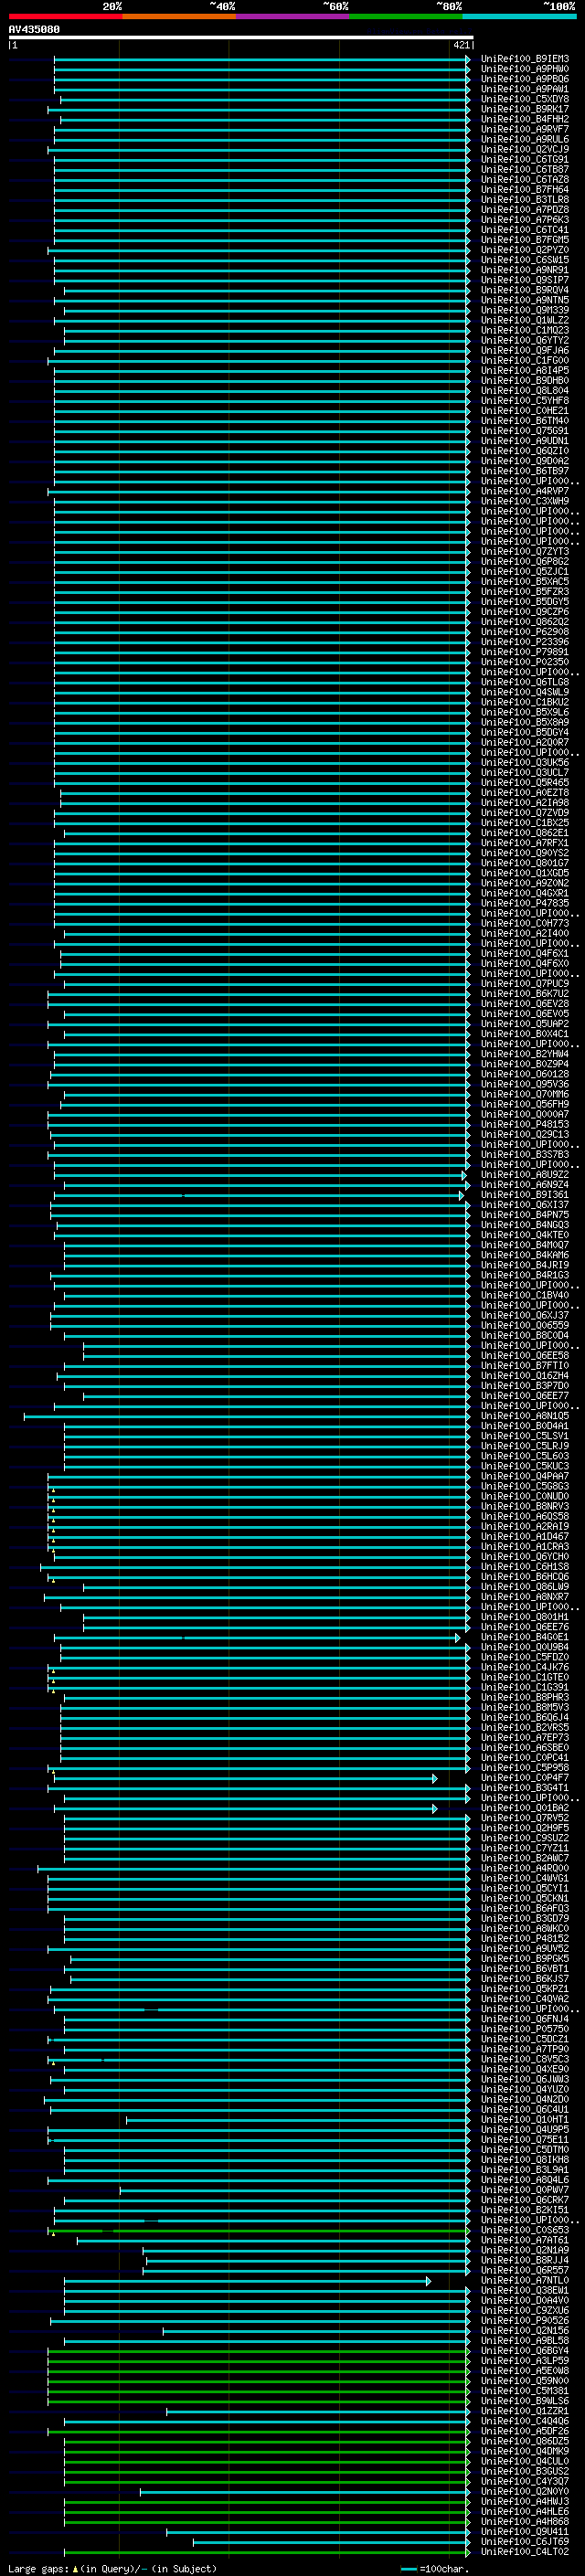Open UniRef100_Q6XI37 entry

click(525, 1204)
